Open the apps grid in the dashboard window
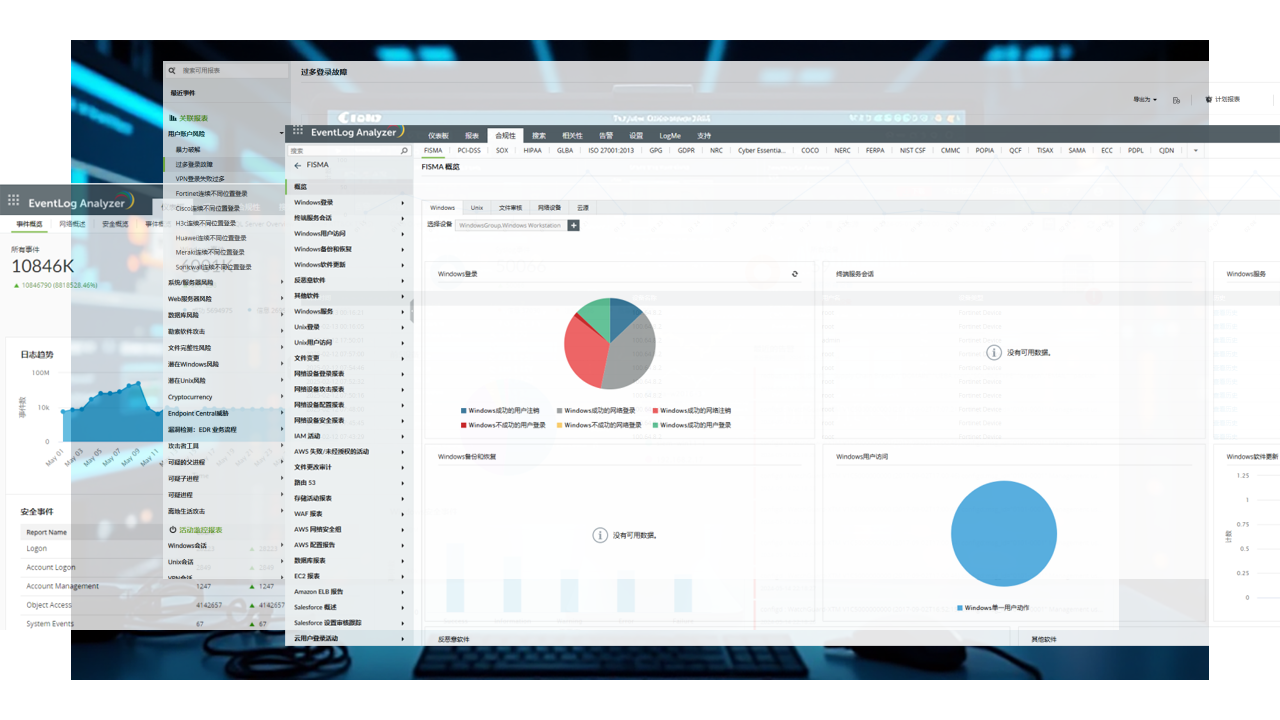Screen dimensions: 1280x720 pos(13,201)
